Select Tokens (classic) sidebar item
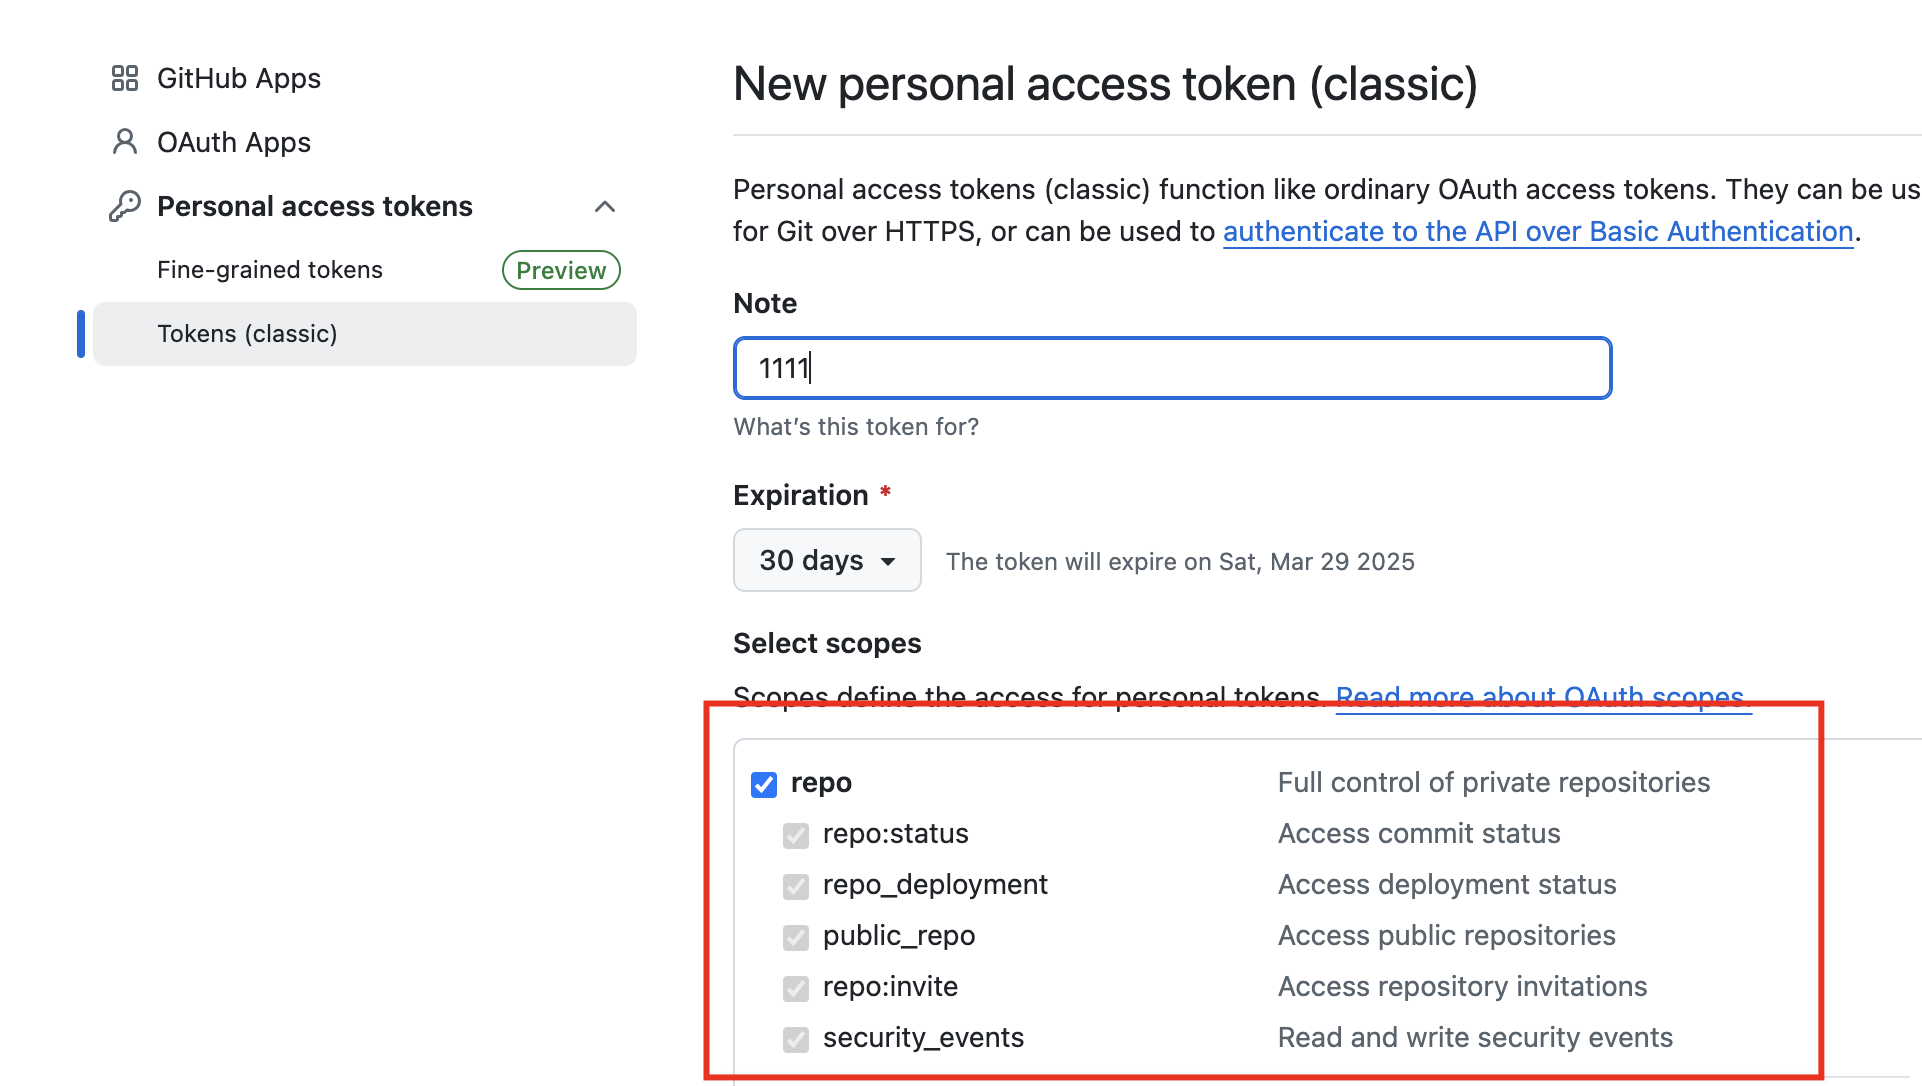The height and width of the screenshot is (1086, 1922). (x=365, y=334)
